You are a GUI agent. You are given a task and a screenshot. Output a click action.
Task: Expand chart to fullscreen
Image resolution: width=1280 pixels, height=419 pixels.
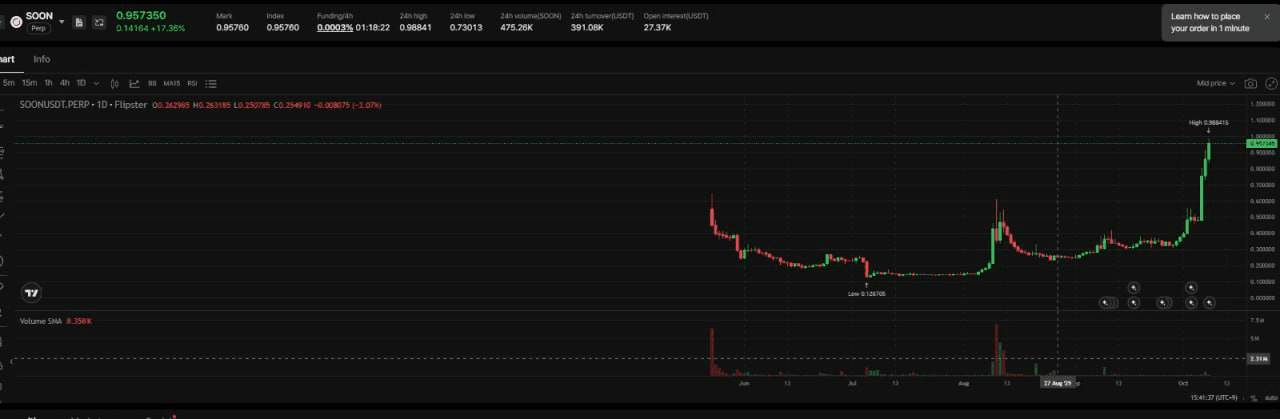click(1271, 83)
